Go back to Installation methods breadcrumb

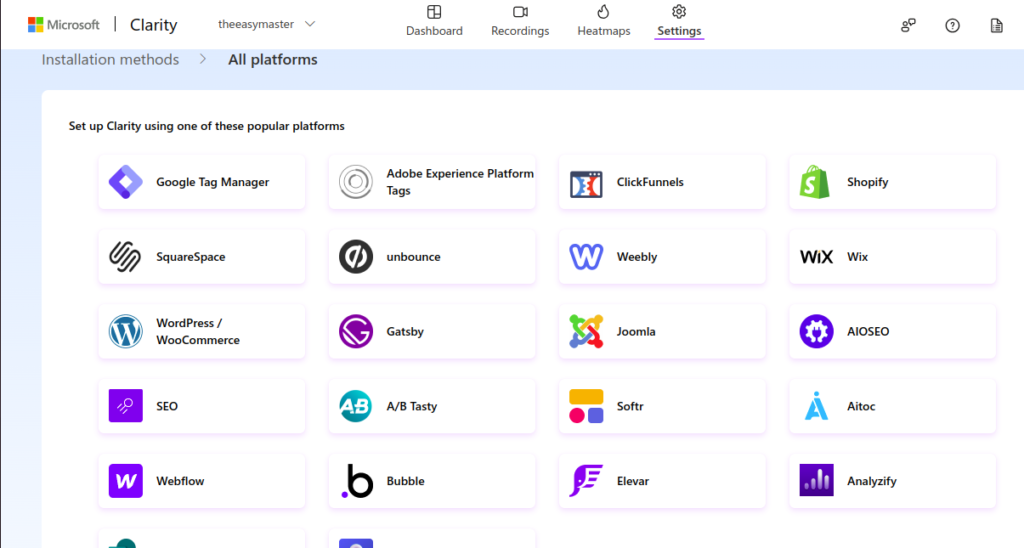[x=110, y=59]
